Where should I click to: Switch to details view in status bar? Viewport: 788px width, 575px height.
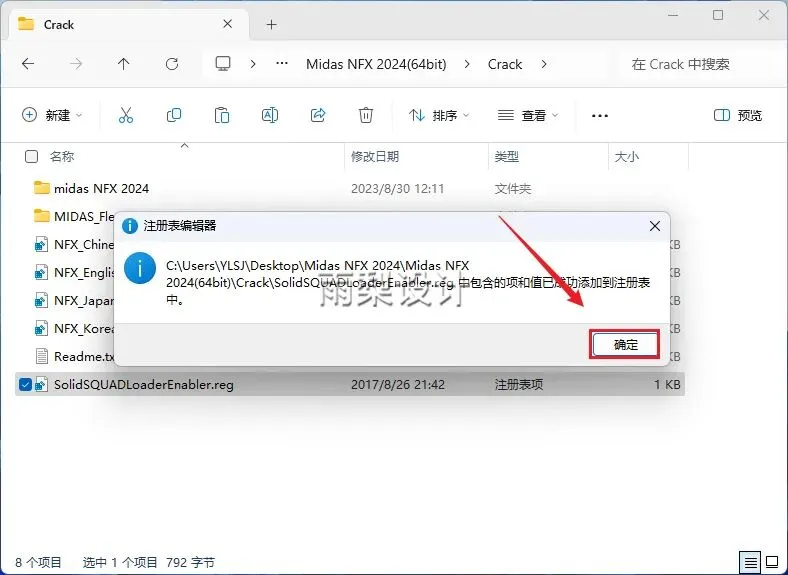(750, 562)
